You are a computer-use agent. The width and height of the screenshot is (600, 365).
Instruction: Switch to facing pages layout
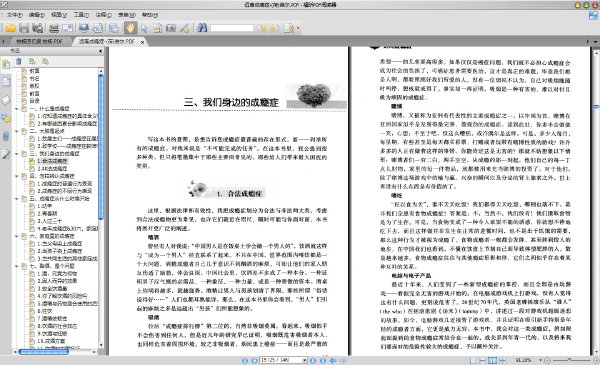pos(492,360)
